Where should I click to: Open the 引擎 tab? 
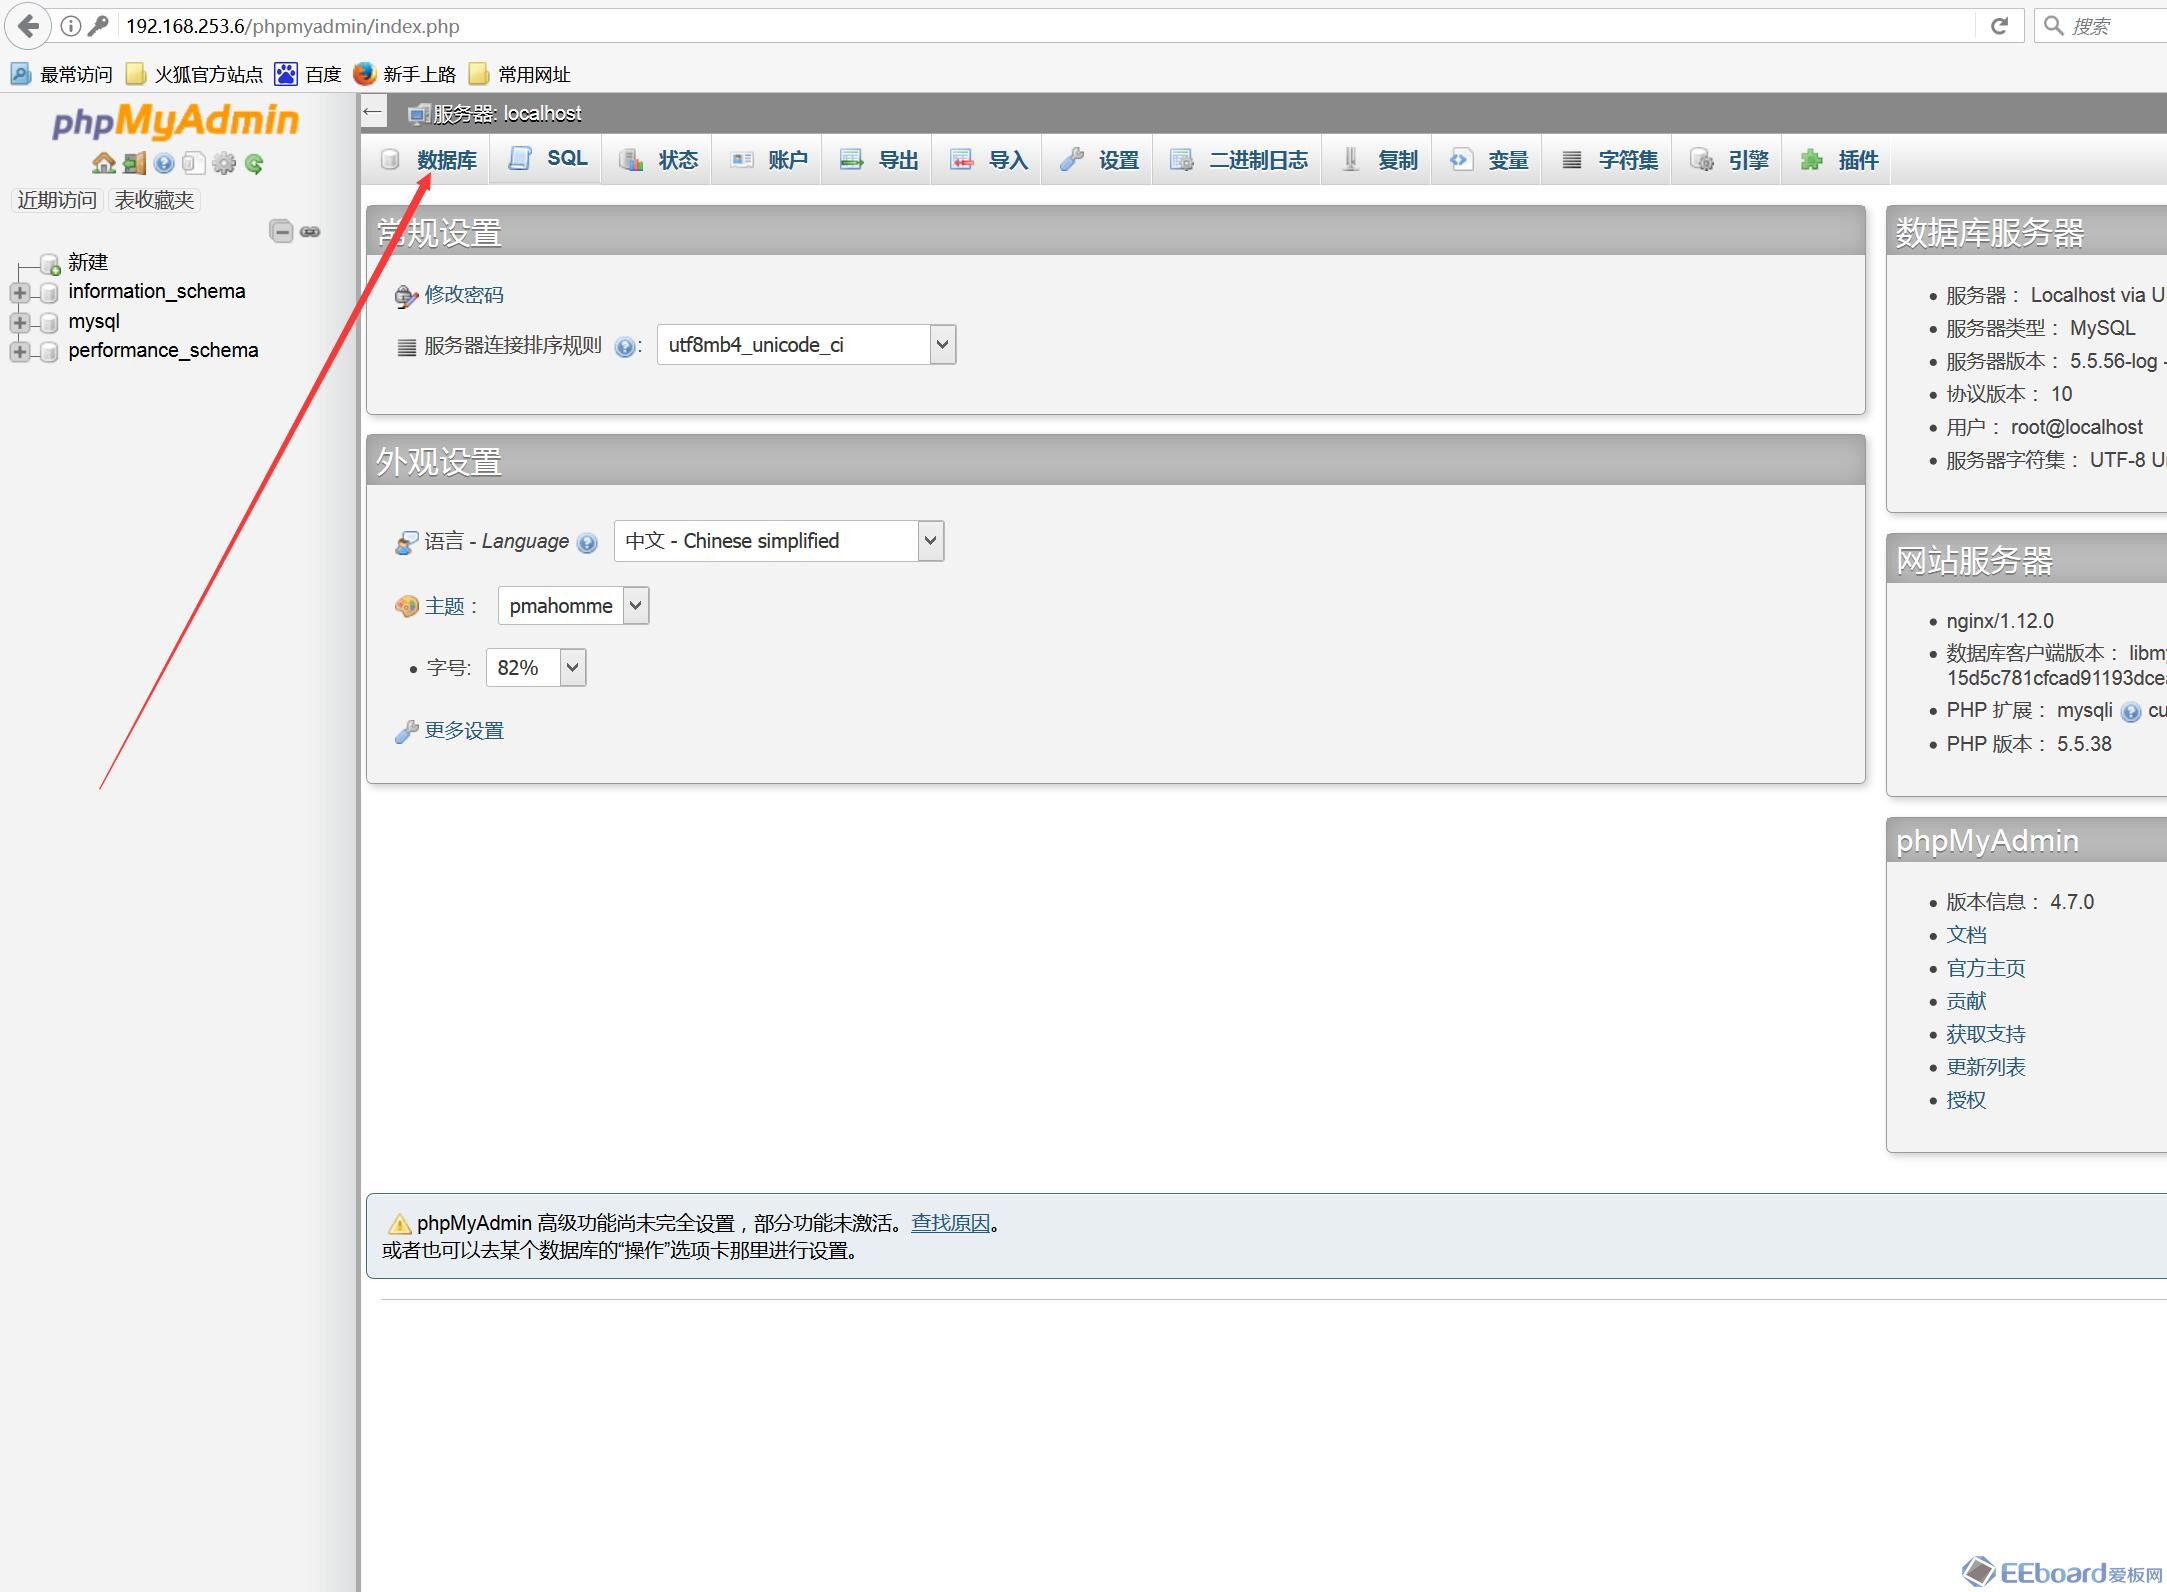click(1728, 160)
